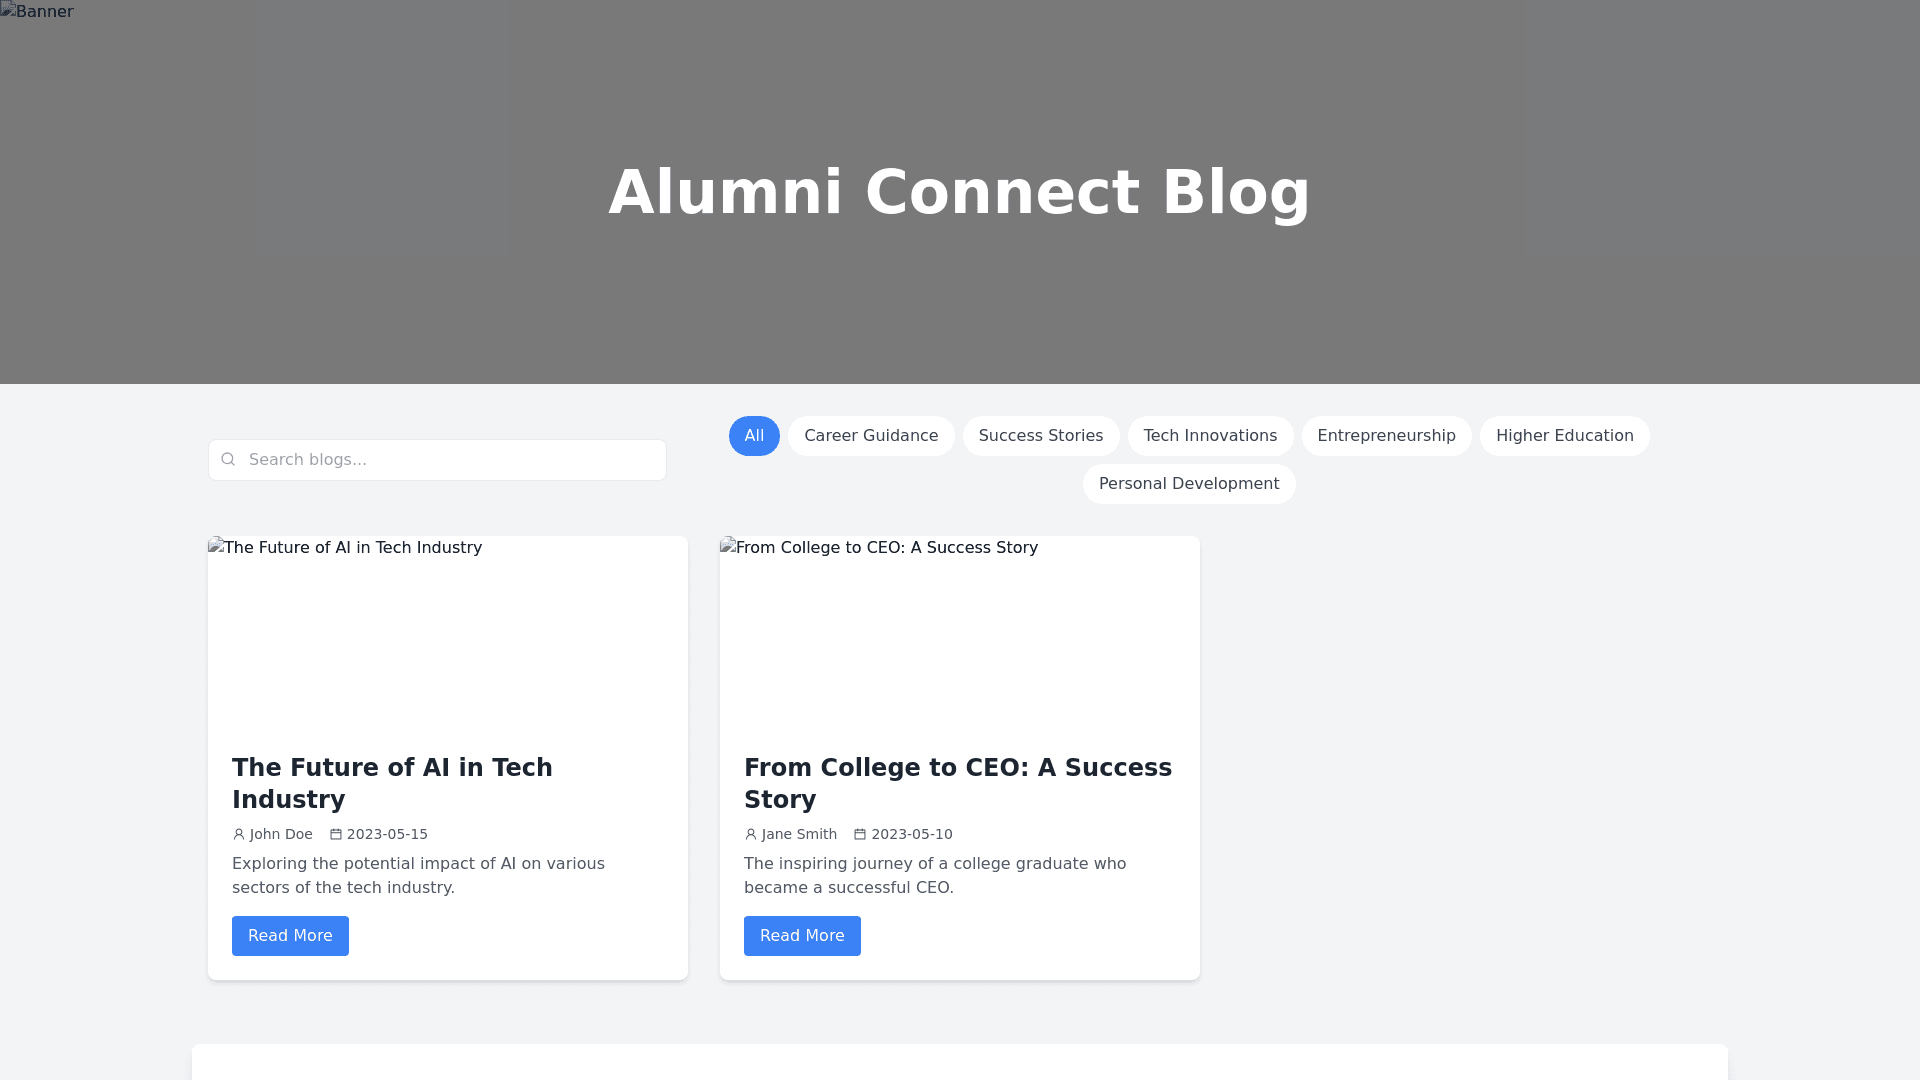
Task: Select the All category filter
Action: click(754, 436)
